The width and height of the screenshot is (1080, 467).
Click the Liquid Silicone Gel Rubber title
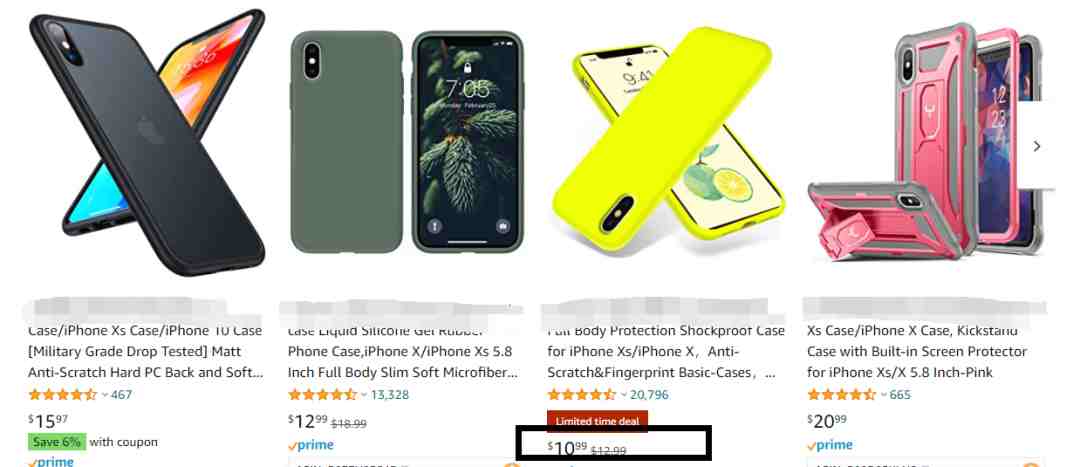pyautogui.click(x=403, y=351)
